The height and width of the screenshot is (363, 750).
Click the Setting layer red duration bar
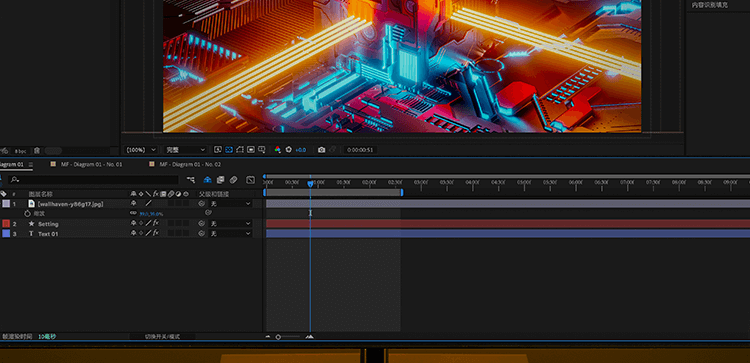(x=507, y=224)
